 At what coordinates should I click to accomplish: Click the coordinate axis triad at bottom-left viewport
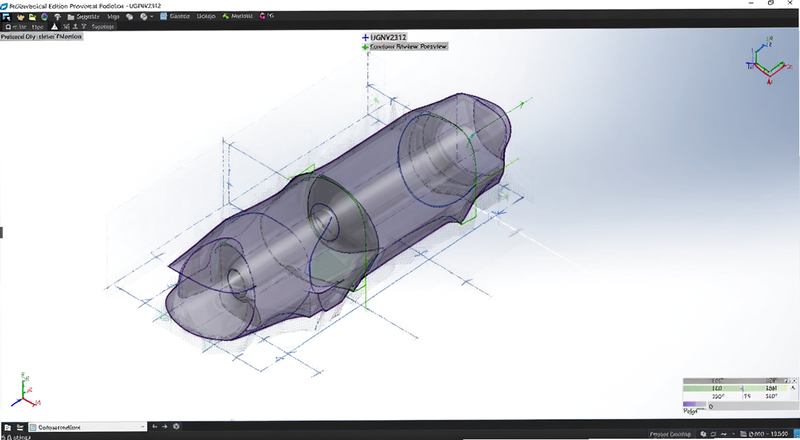click(x=24, y=391)
